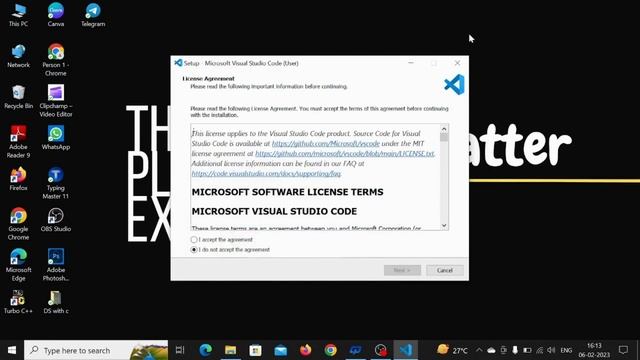The image size is (640, 360).
Task: Select the Firefox desktop shortcut
Action: (x=18, y=179)
